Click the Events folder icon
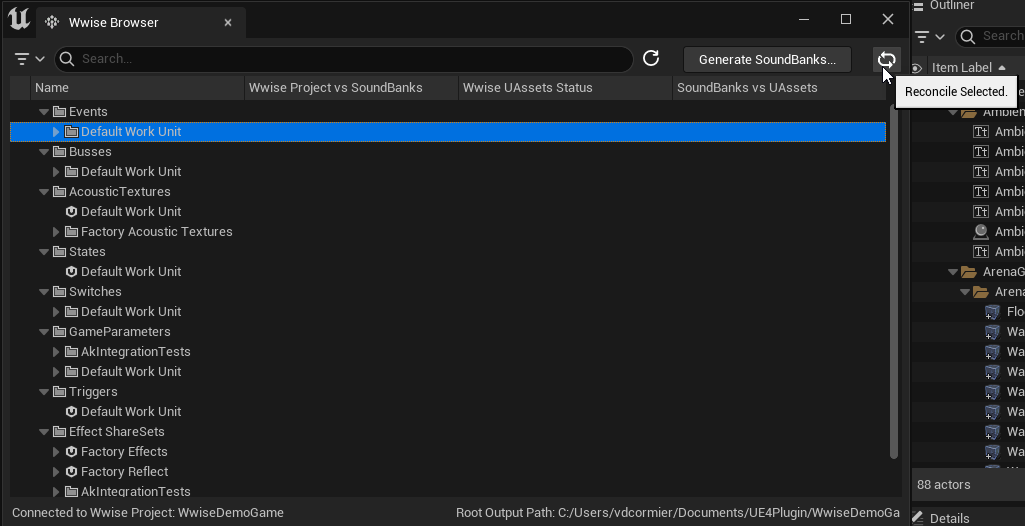Screen dimensions: 1025x526 coord(59,112)
